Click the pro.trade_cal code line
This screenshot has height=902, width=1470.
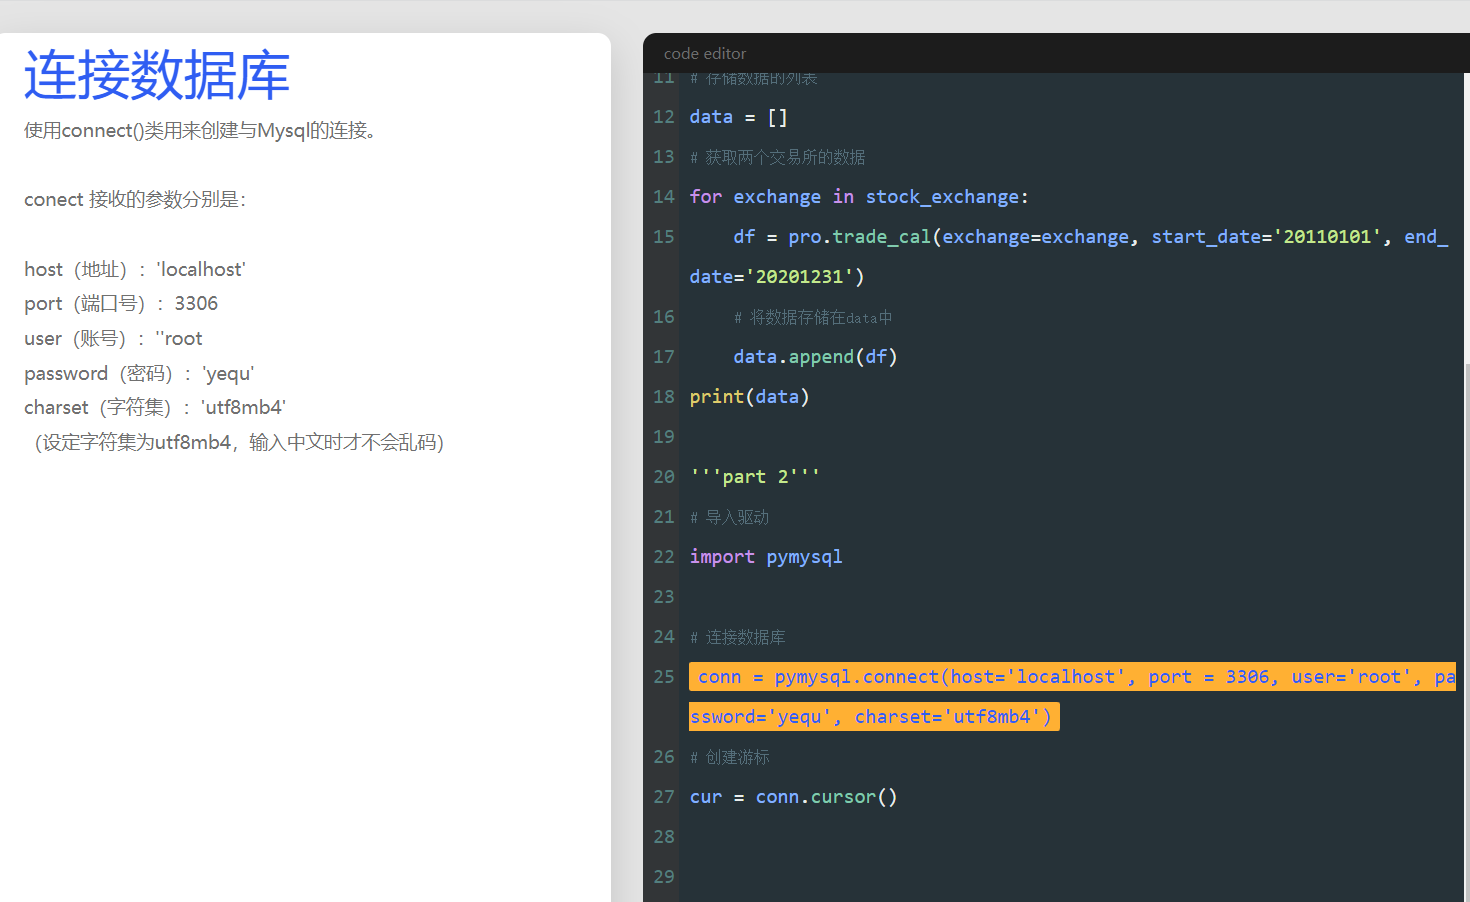pos(1091,237)
